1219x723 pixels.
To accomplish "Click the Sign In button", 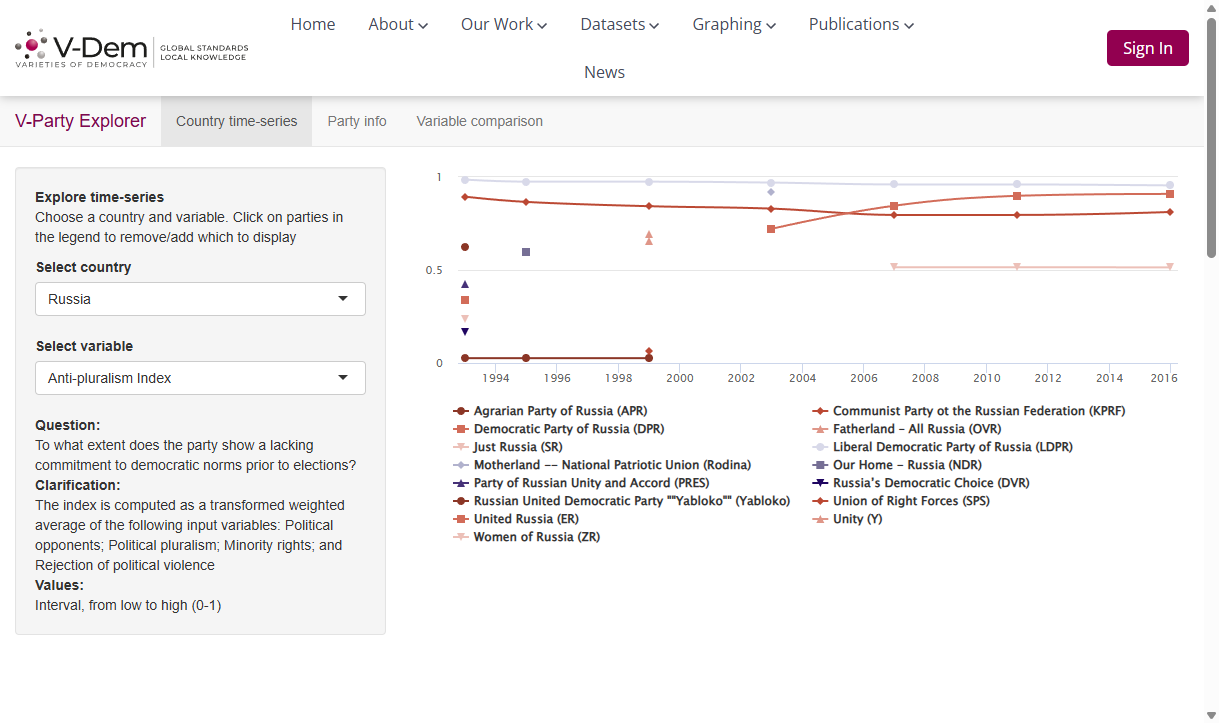I will click(1148, 48).
